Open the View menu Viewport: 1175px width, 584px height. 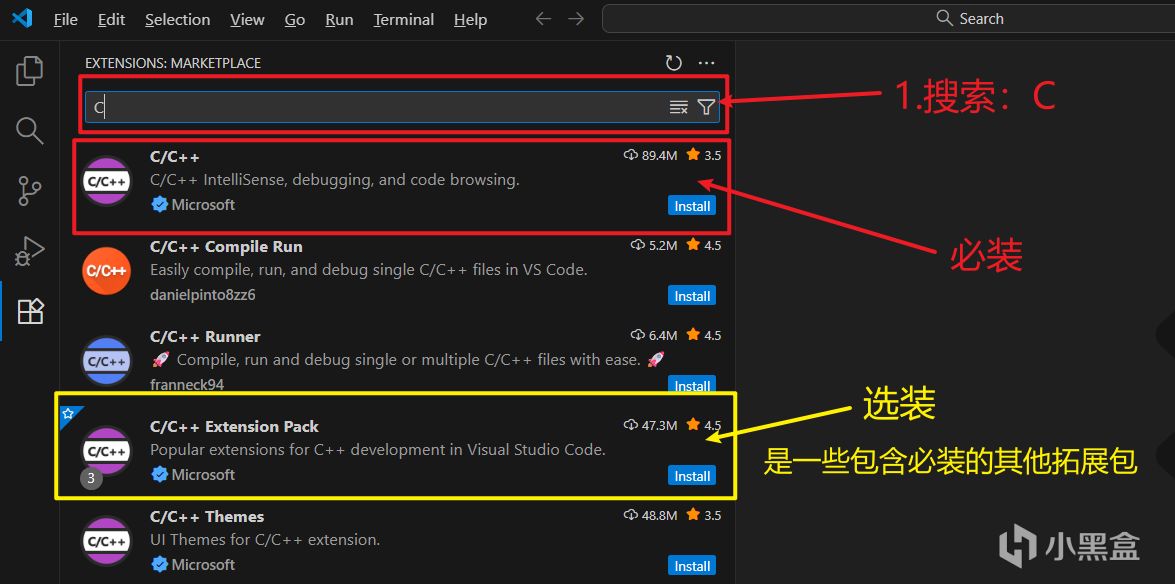coord(247,19)
